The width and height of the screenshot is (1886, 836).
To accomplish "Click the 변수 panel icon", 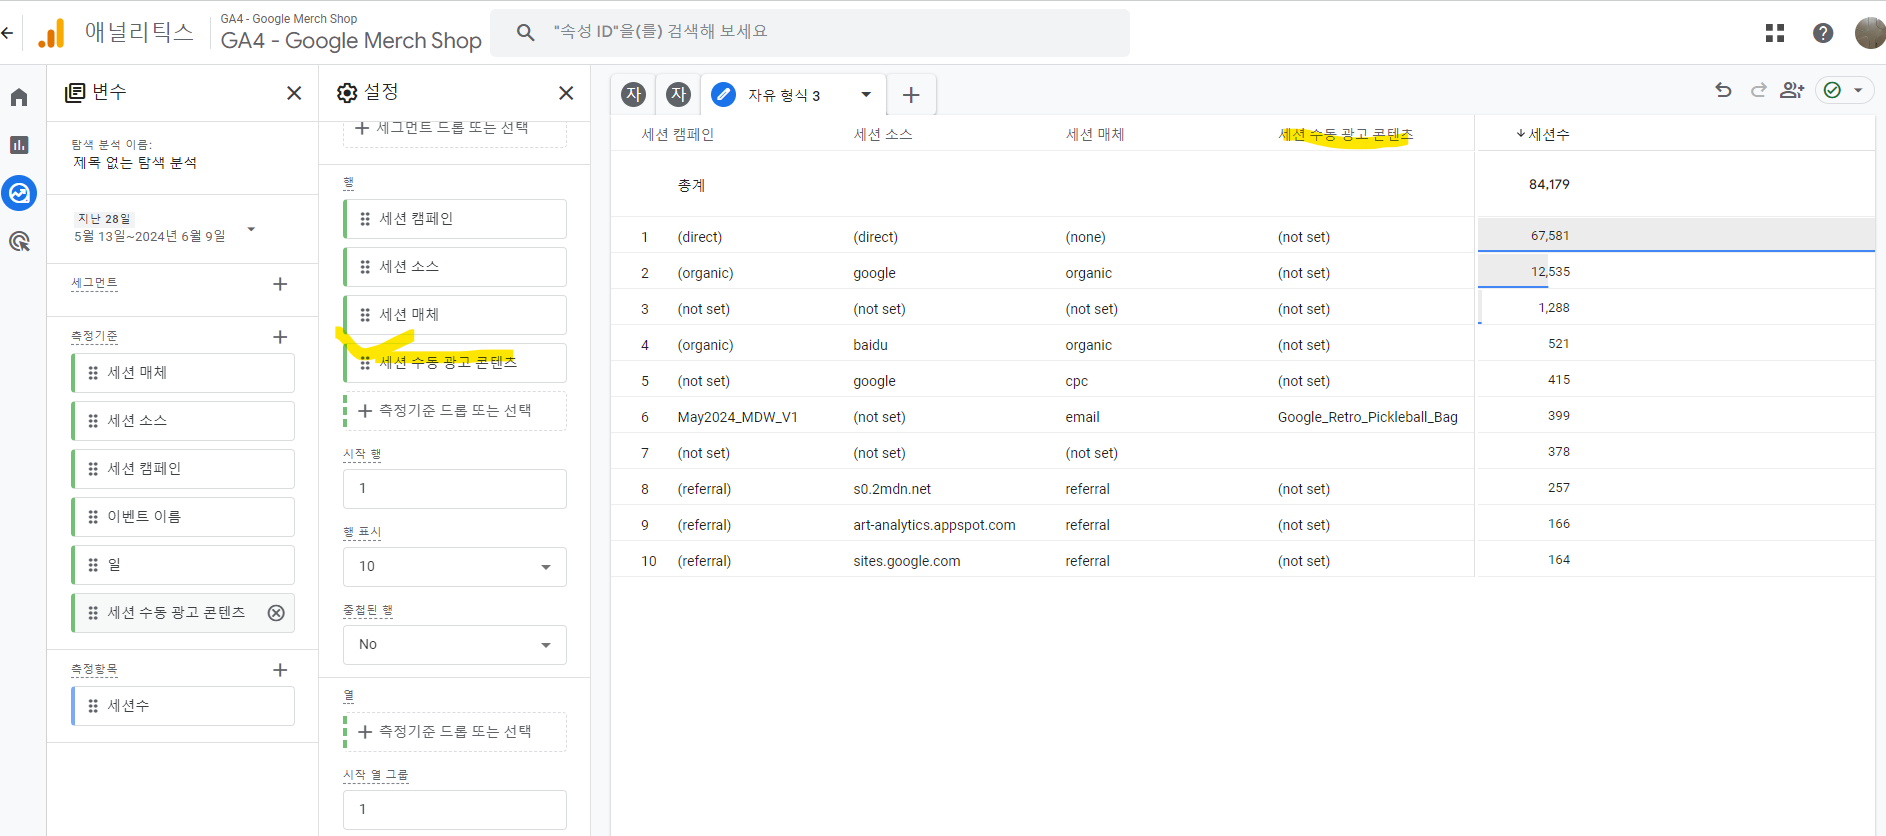I will coord(75,93).
